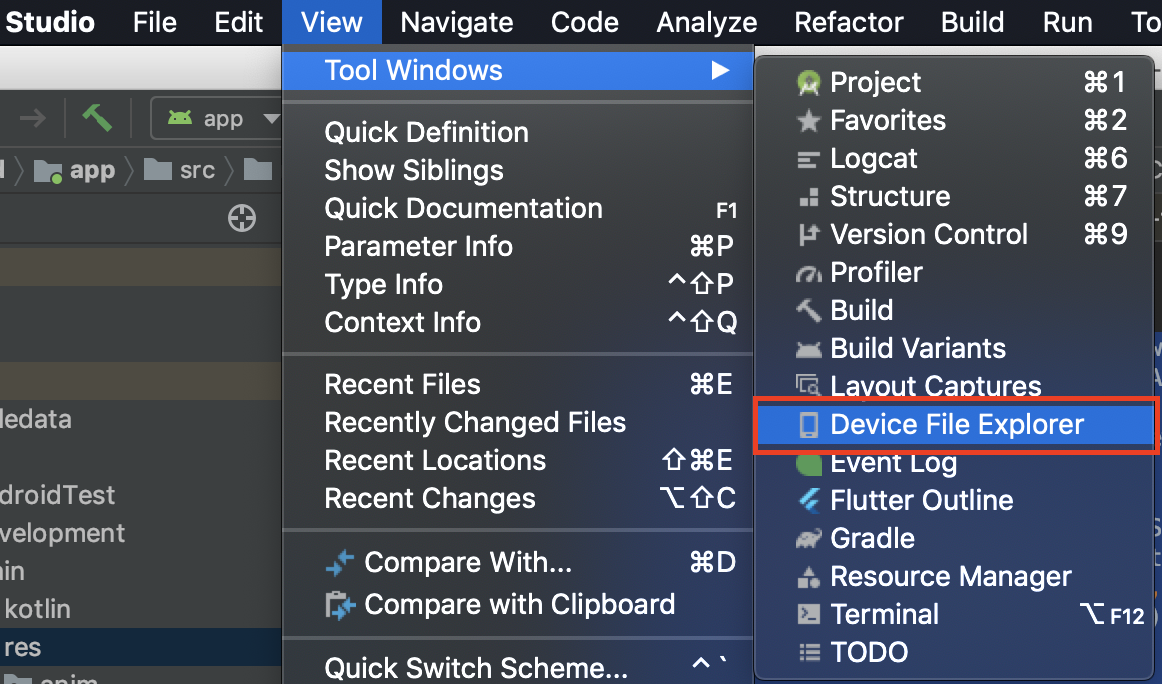Choose Compare with Clipboard from the View menu
This screenshot has width=1162, height=684.
point(519,605)
